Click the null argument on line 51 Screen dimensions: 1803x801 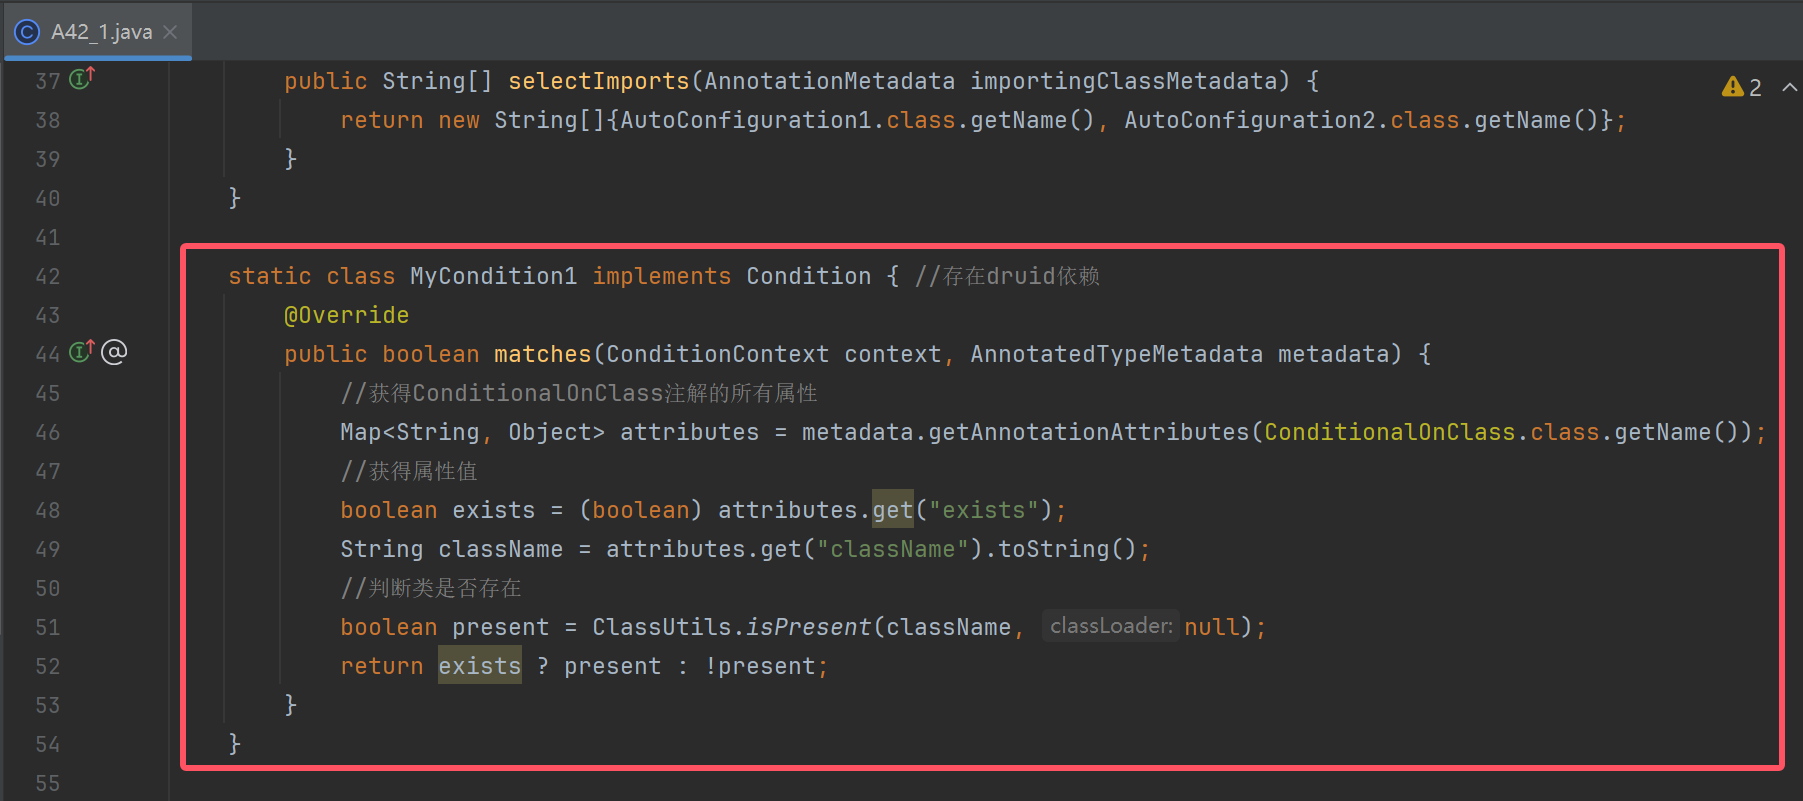[1212, 627]
